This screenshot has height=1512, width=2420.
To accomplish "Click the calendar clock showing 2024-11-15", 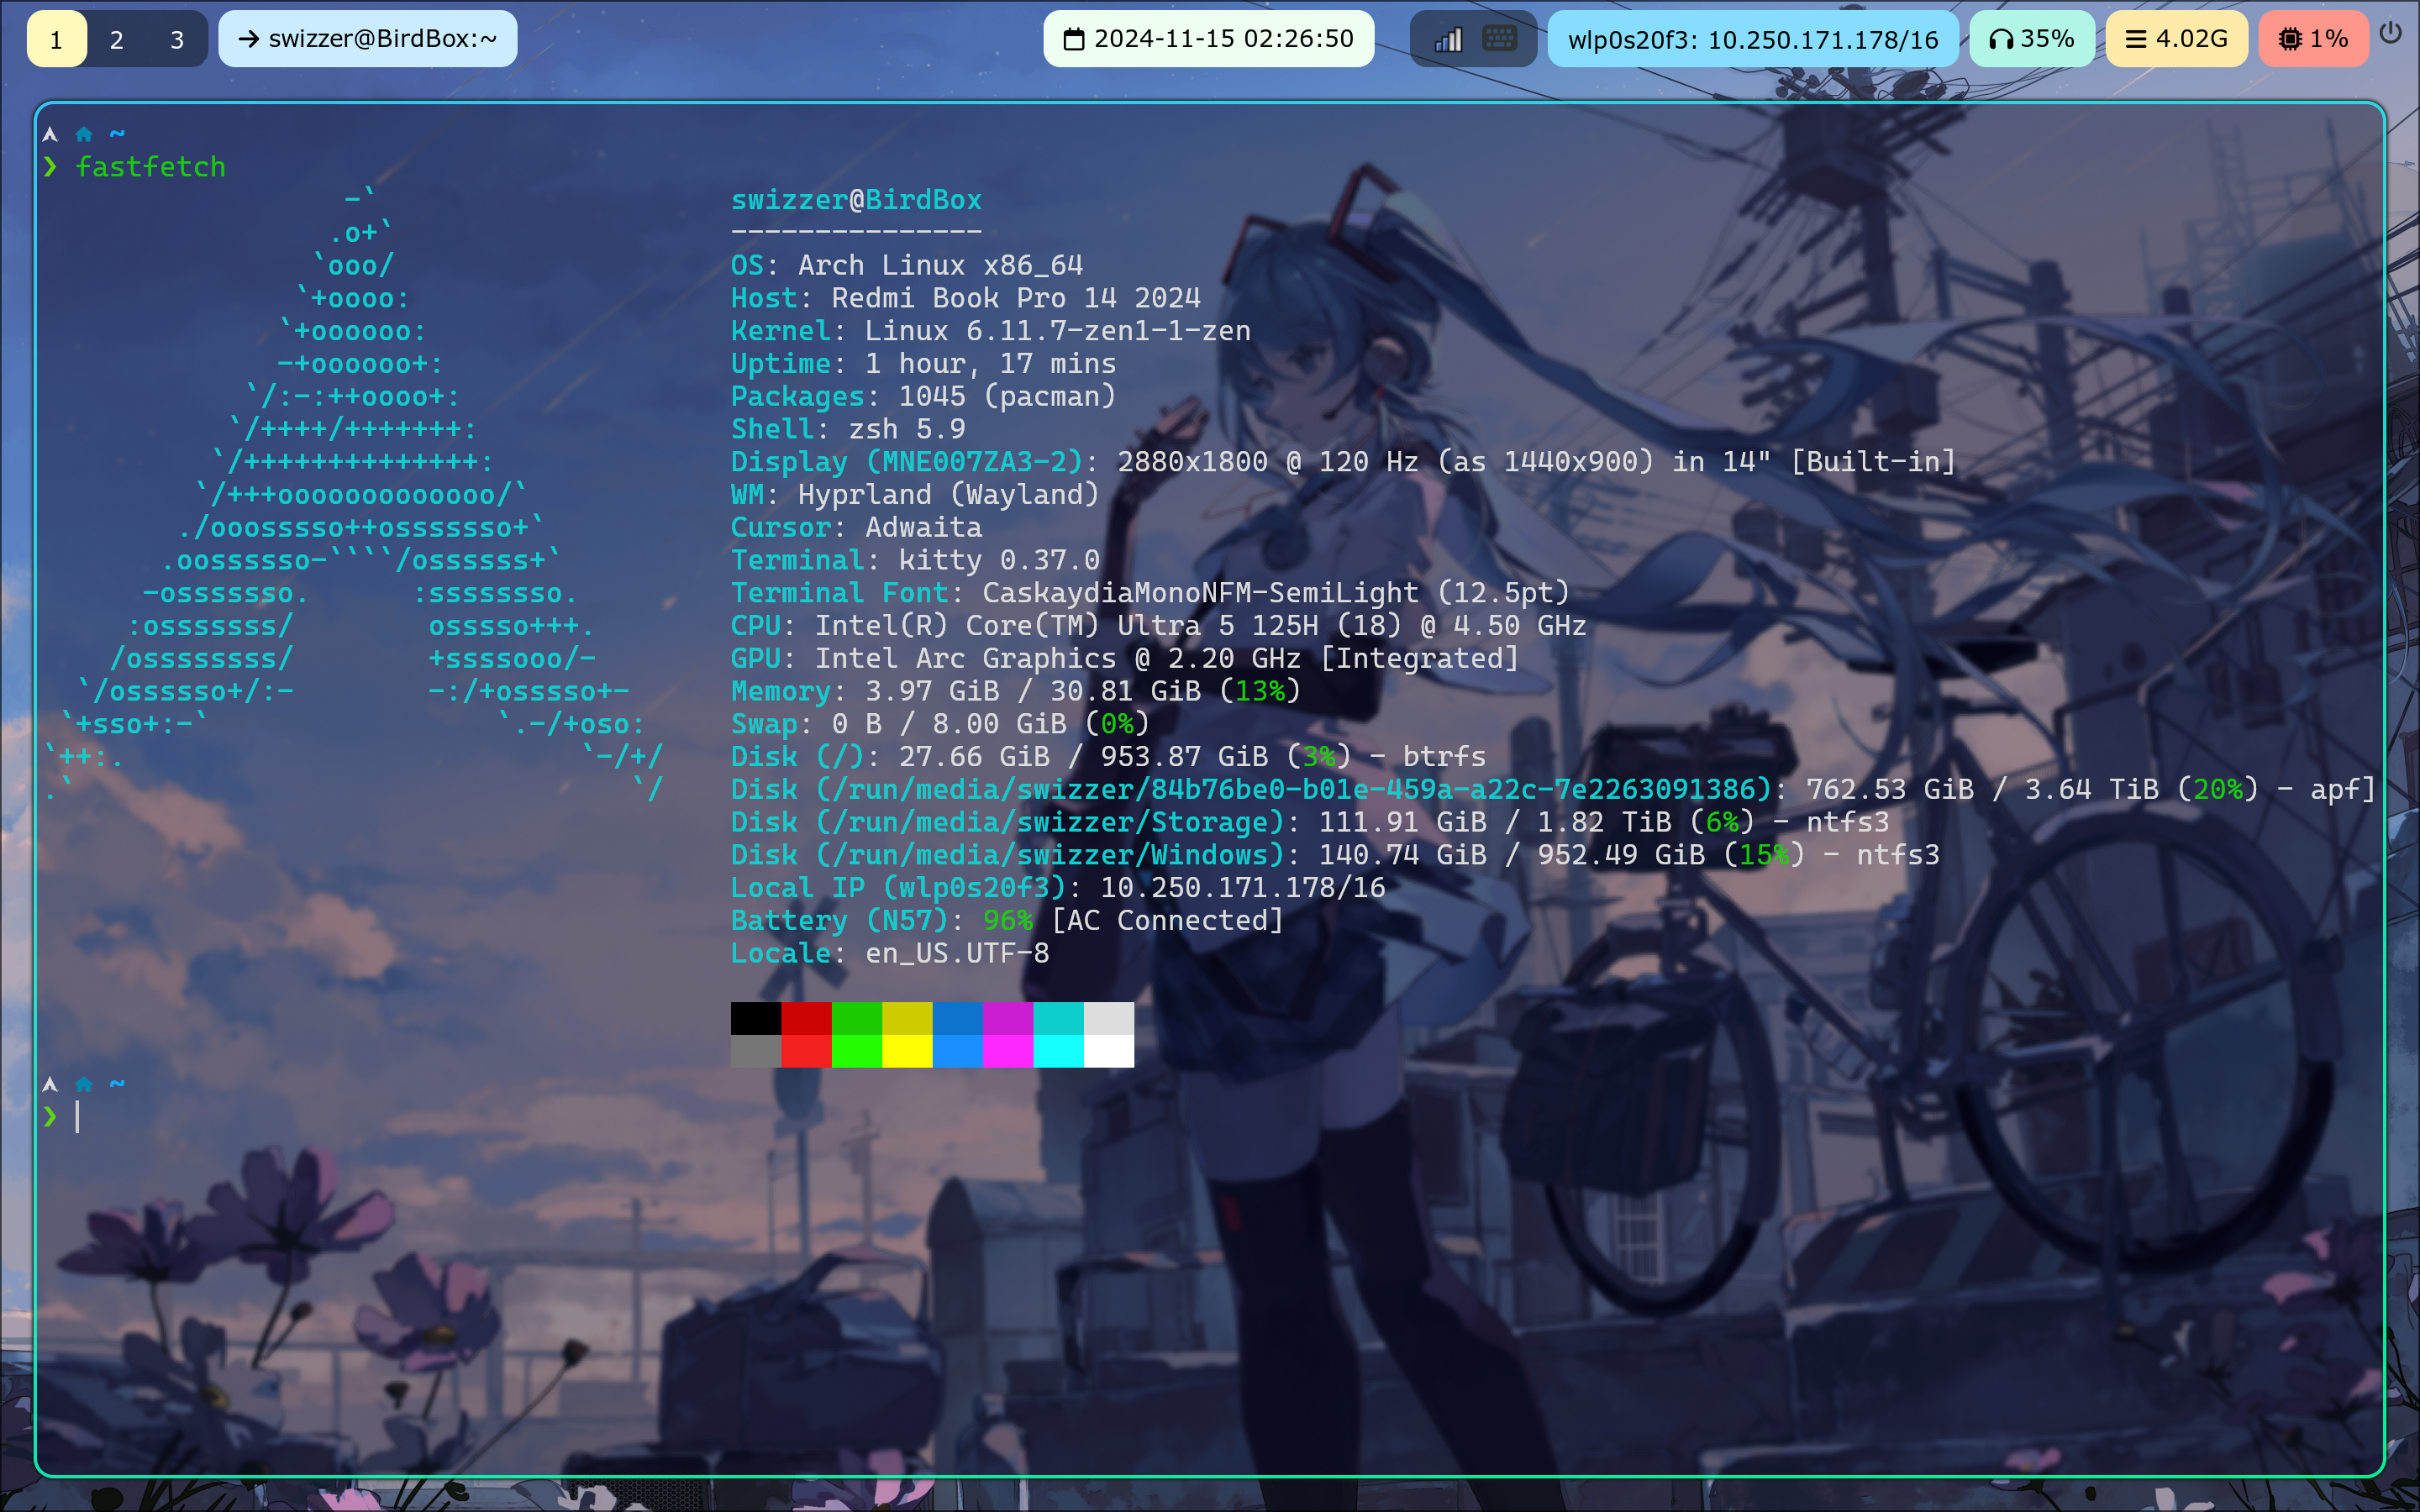I will pos(1208,39).
